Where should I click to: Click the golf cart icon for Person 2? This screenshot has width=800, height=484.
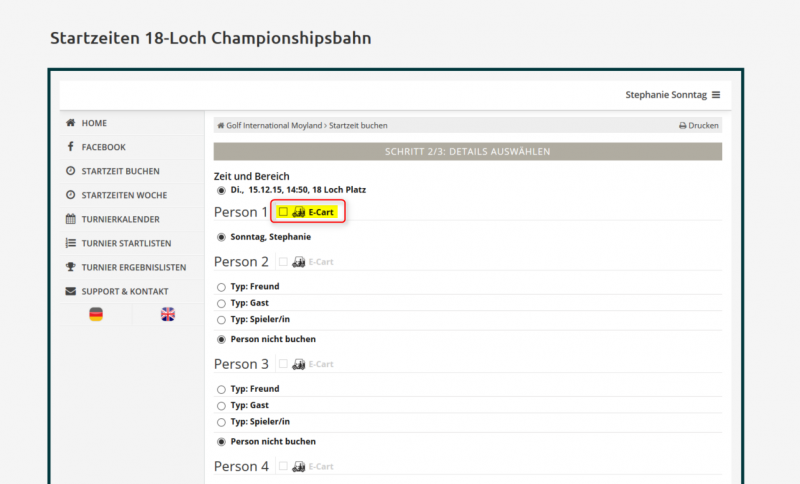[x=298, y=262]
